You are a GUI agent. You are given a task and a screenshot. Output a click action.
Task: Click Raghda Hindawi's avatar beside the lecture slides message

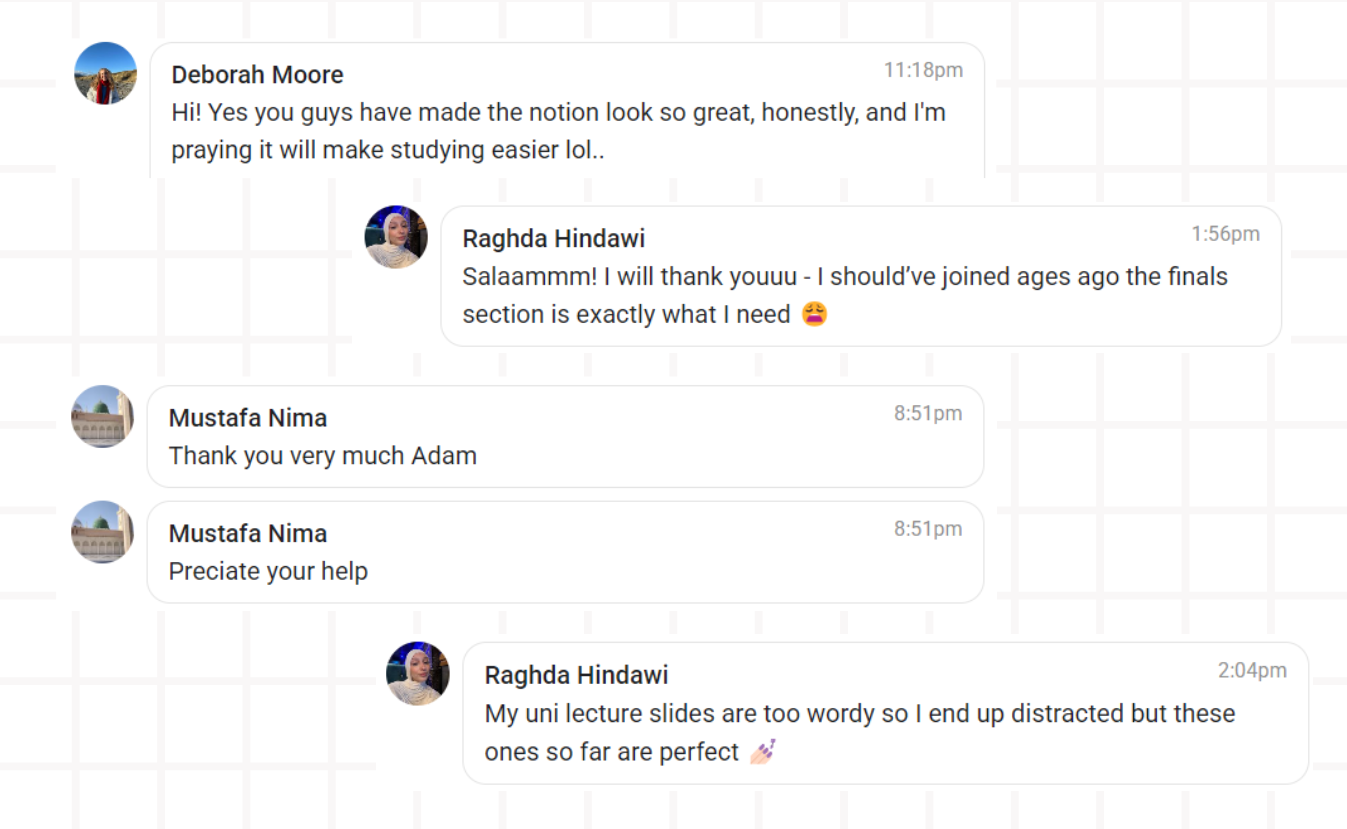point(418,673)
